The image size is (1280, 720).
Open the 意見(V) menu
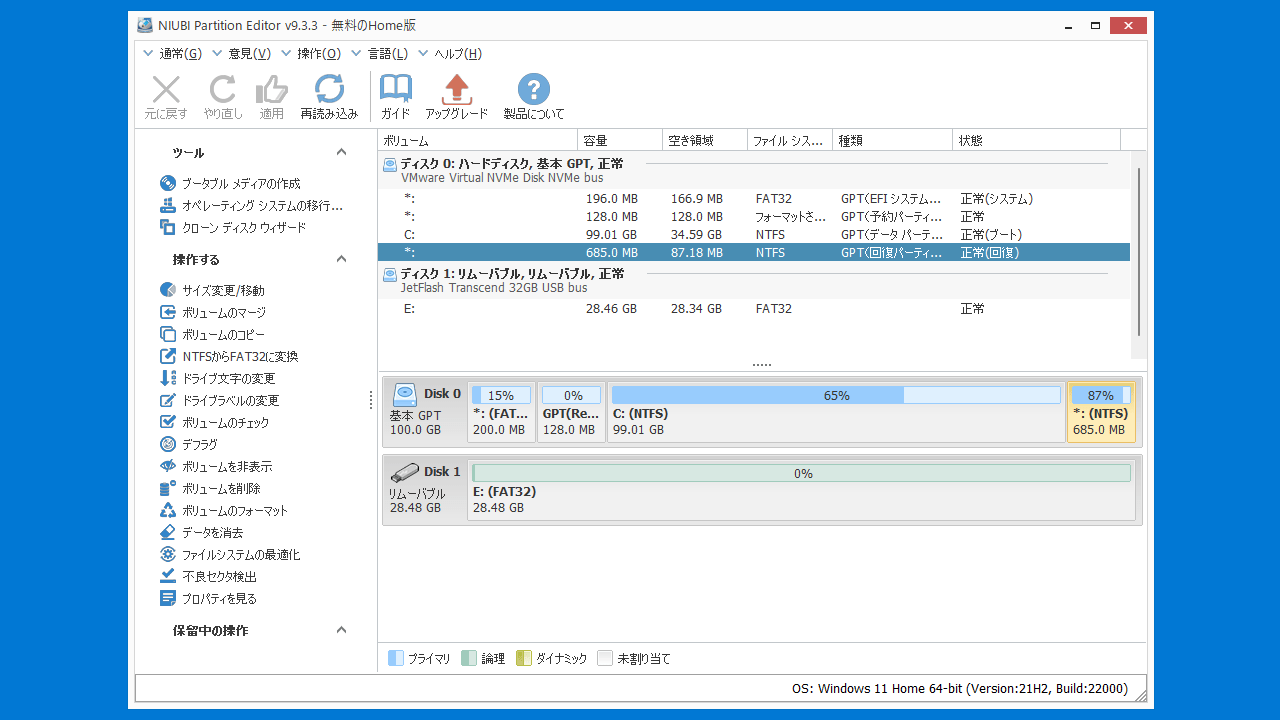pos(241,54)
